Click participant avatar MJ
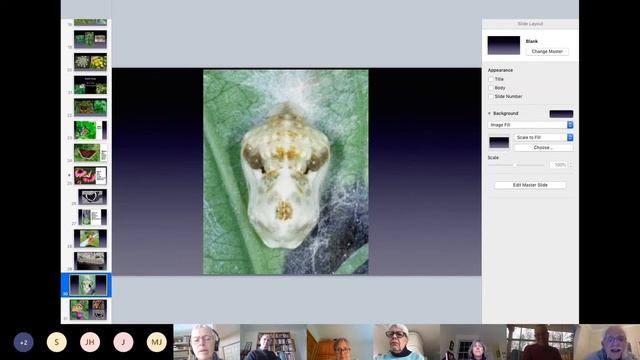640x360 pixels. (157, 342)
